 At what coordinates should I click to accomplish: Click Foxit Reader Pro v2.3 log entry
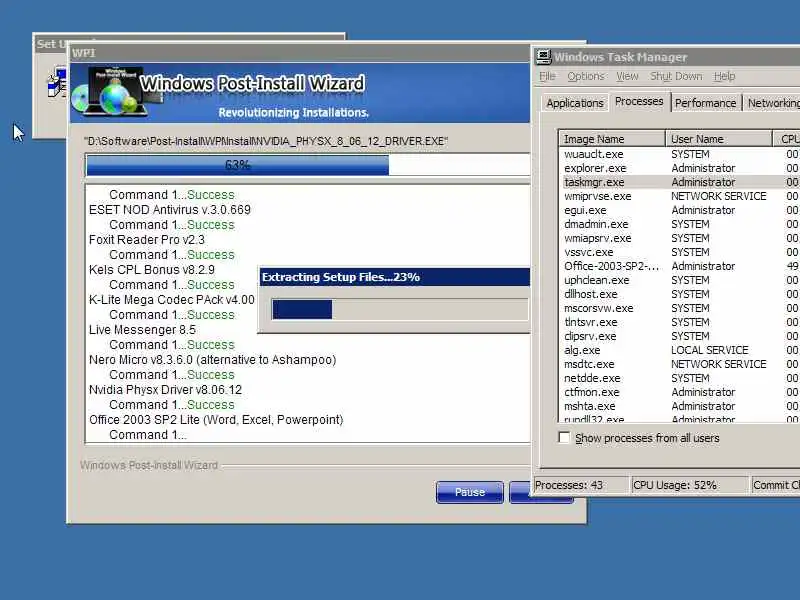[146, 240]
